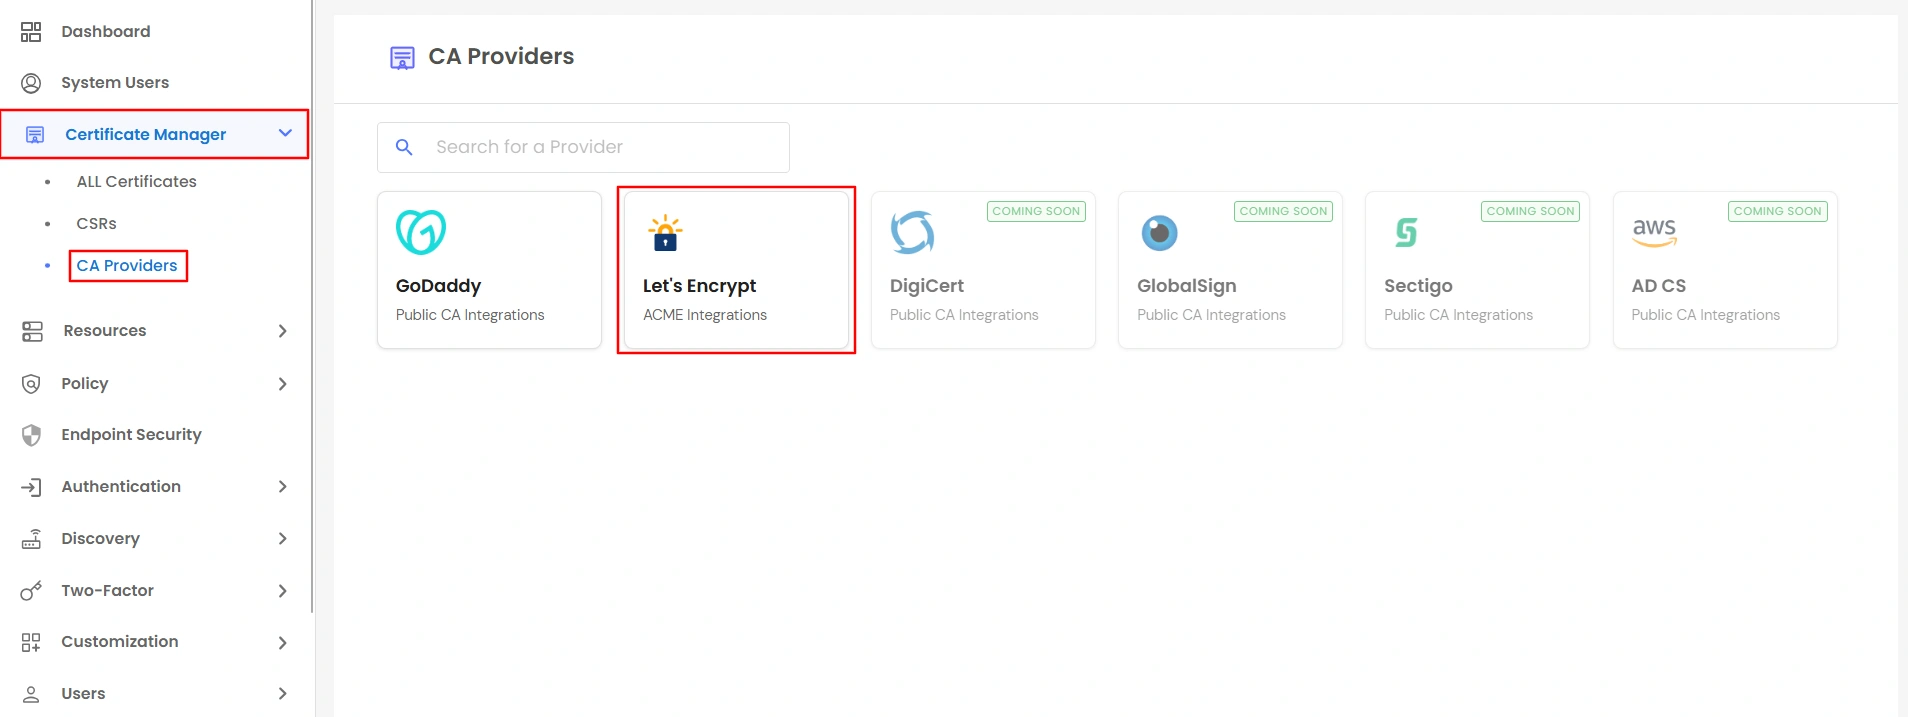Image resolution: width=1908 pixels, height=717 pixels.
Task: Expand the Resources submenu arrow
Action: (x=283, y=331)
